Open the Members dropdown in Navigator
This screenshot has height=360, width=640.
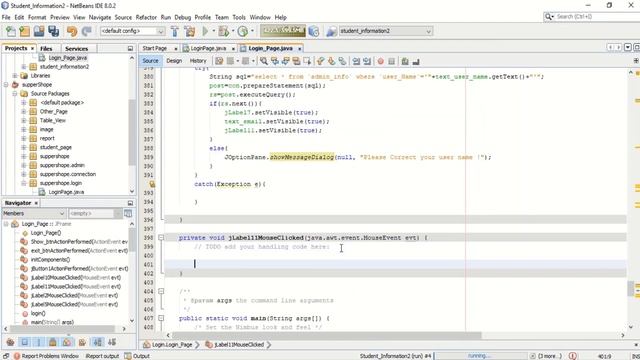(x=33, y=213)
